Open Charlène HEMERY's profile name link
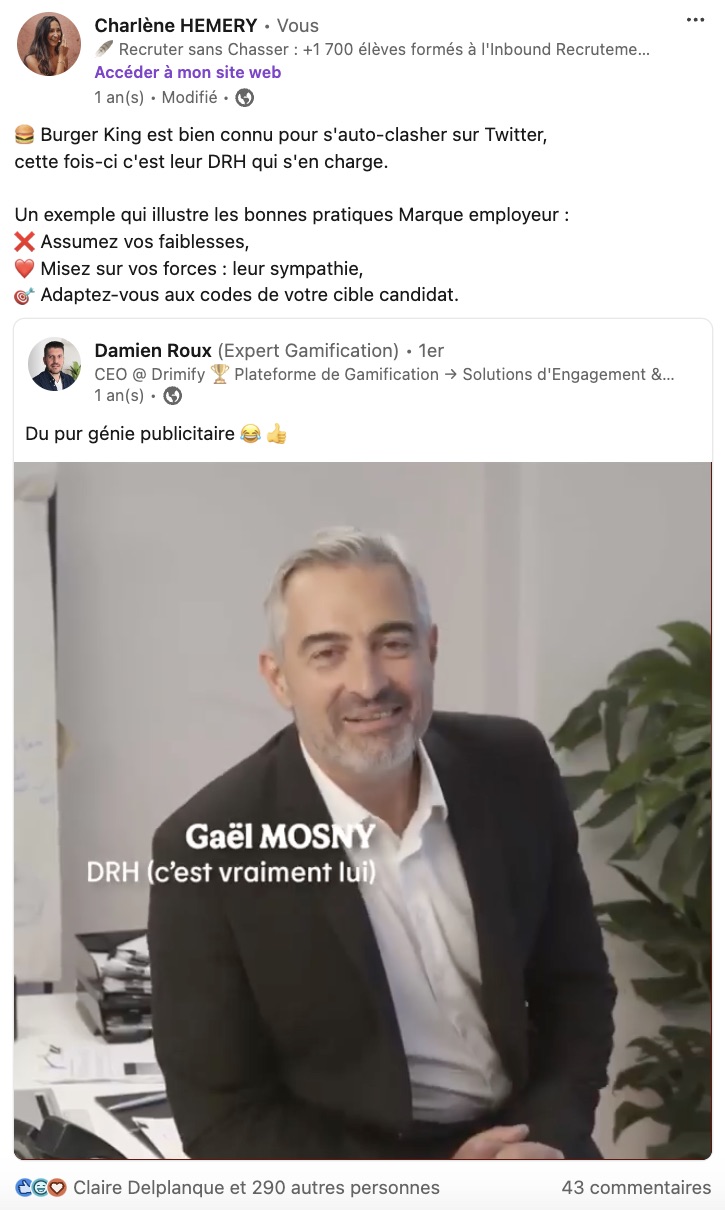The image size is (725, 1210). point(176,25)
